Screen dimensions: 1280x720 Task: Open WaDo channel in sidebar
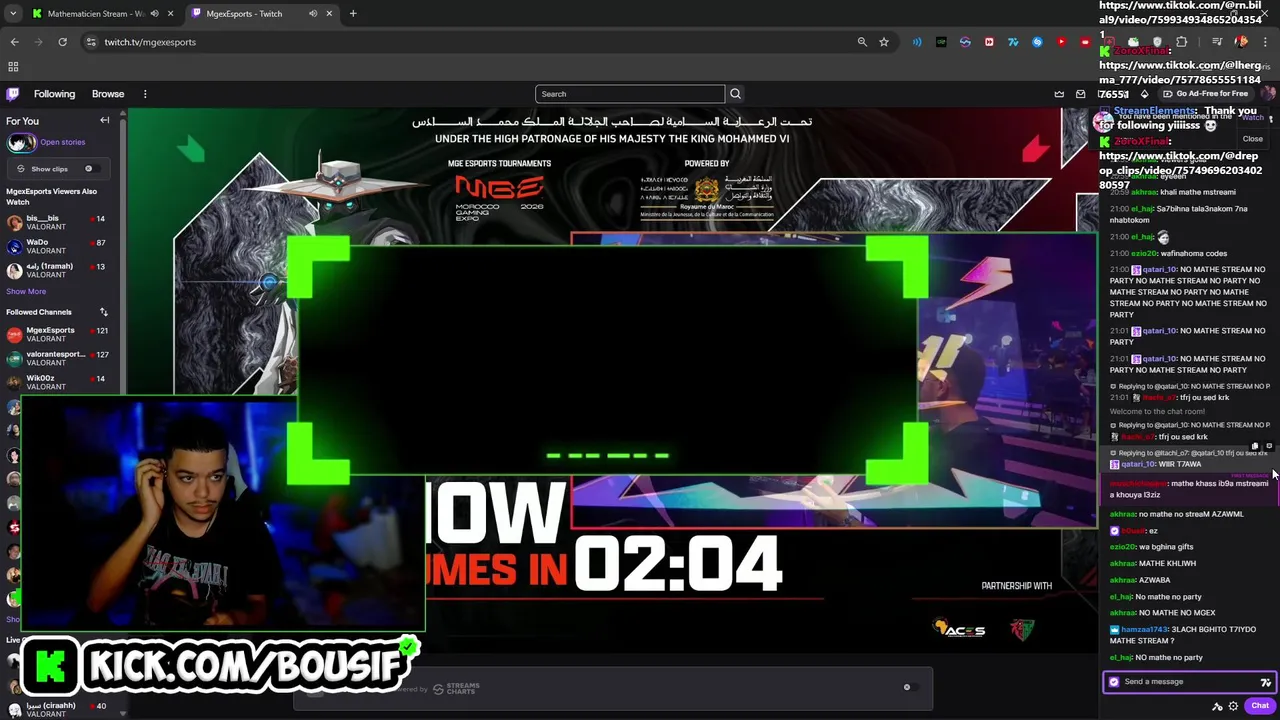(60, 246)
